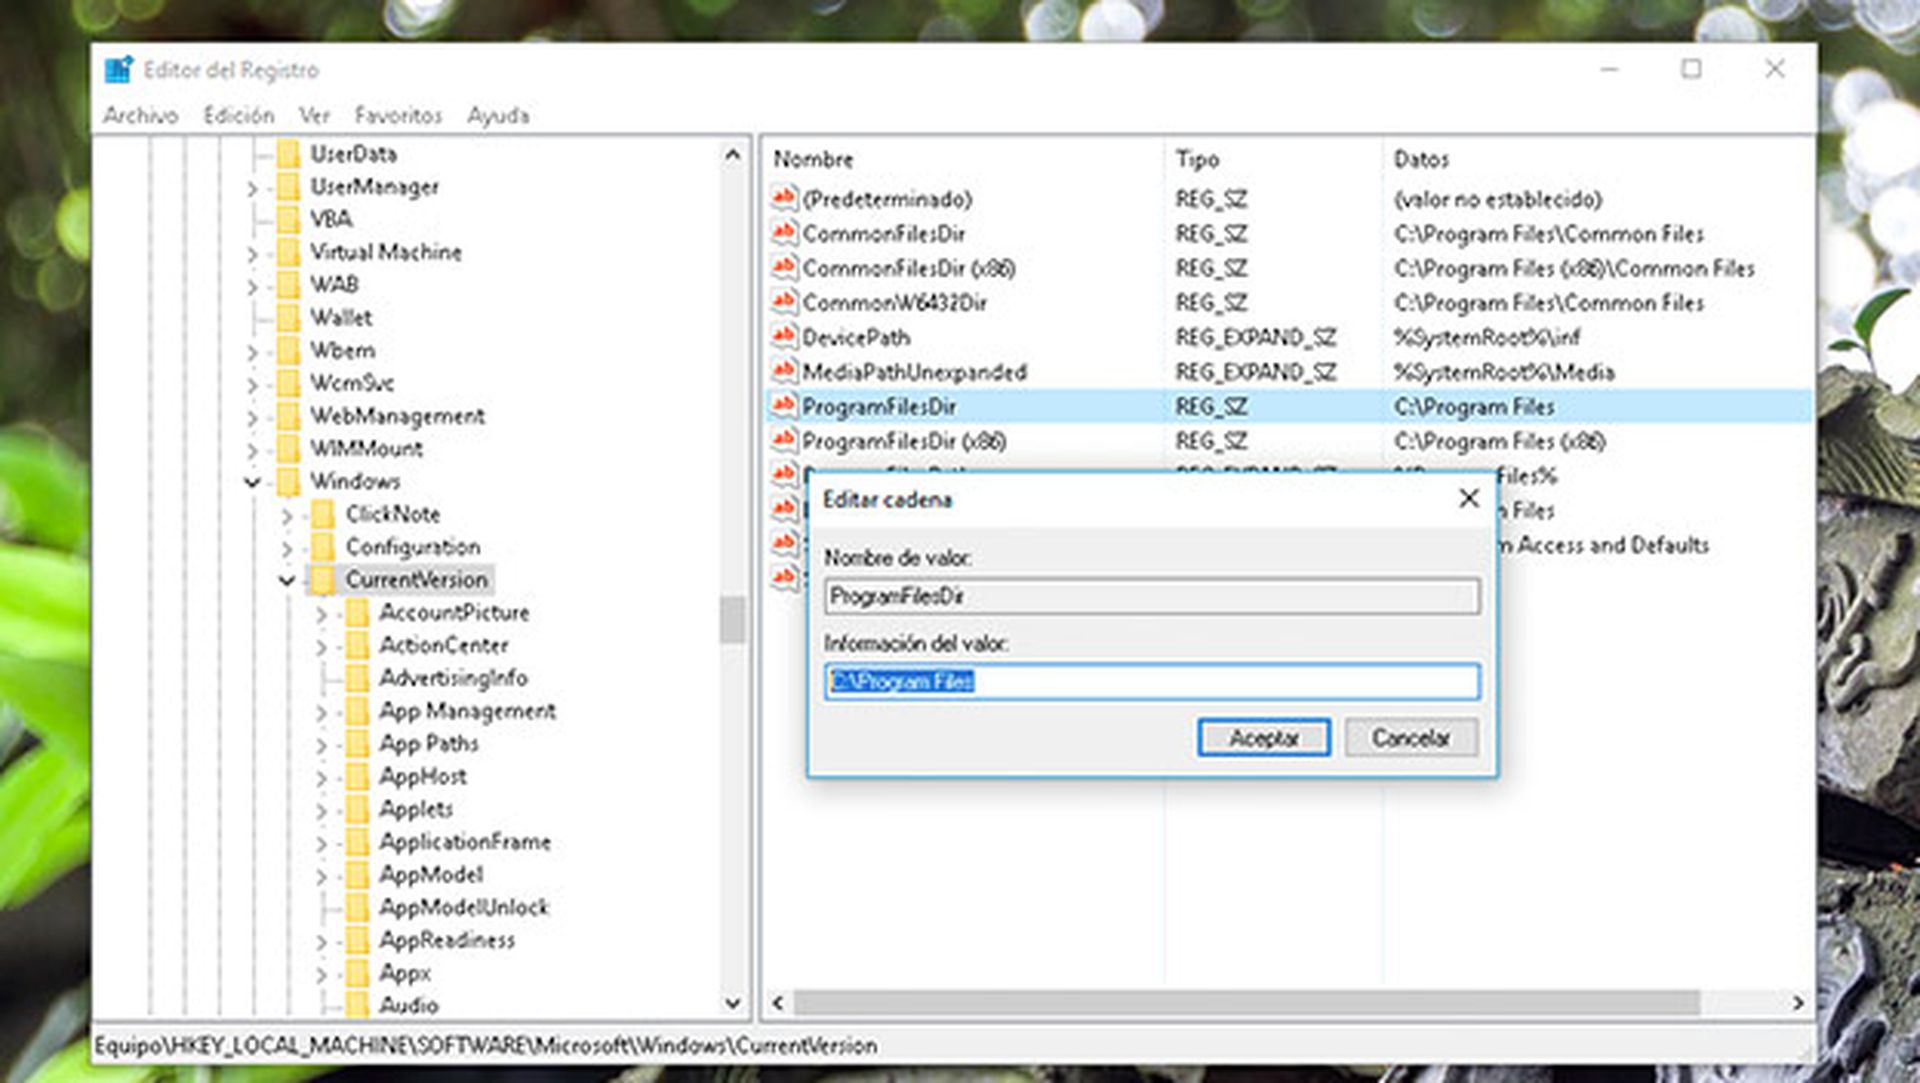Click the Registry Editor app icon in title bar

118,69
